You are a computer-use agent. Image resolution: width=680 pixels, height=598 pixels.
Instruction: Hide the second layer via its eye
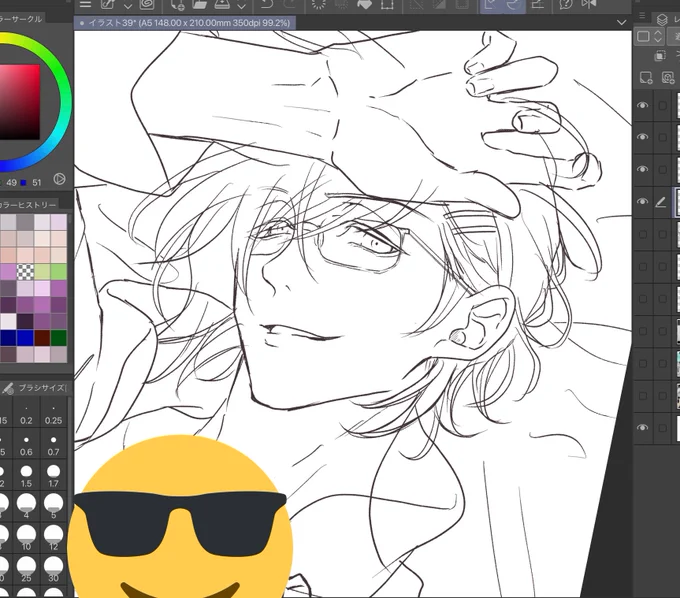point(643,137)
